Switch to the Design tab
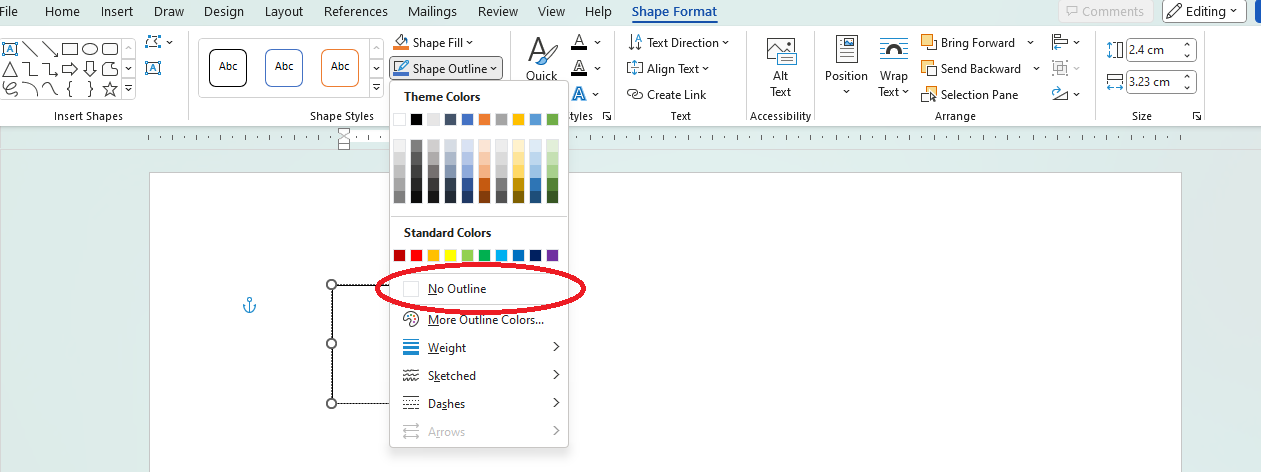The image size is (1261, 472). pyautogui.click(x=223, y=12)
